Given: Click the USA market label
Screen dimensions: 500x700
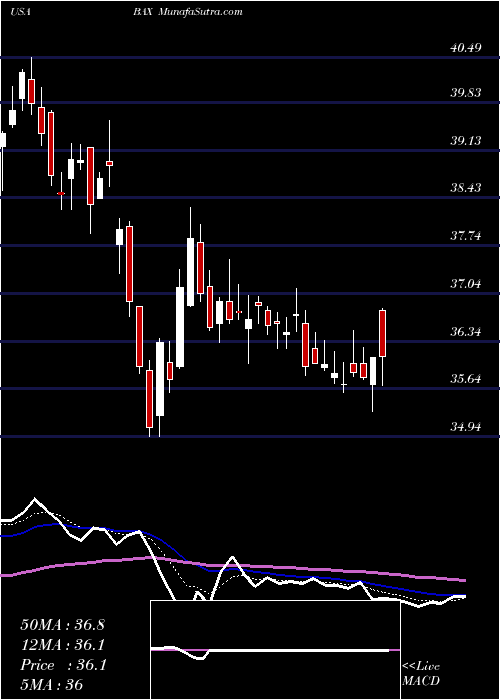Looking at the screenshot, I should click(20, 12).
